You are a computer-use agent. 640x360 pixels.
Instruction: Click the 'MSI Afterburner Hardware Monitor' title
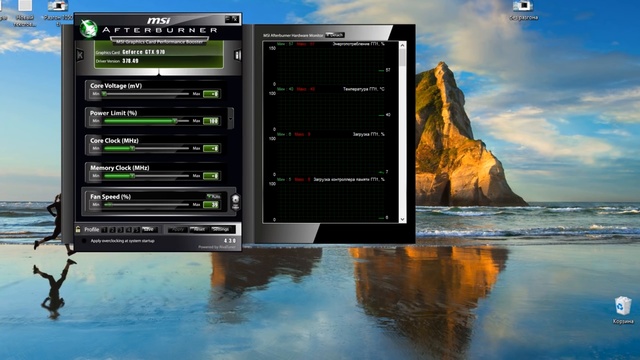tap(293, 36)
